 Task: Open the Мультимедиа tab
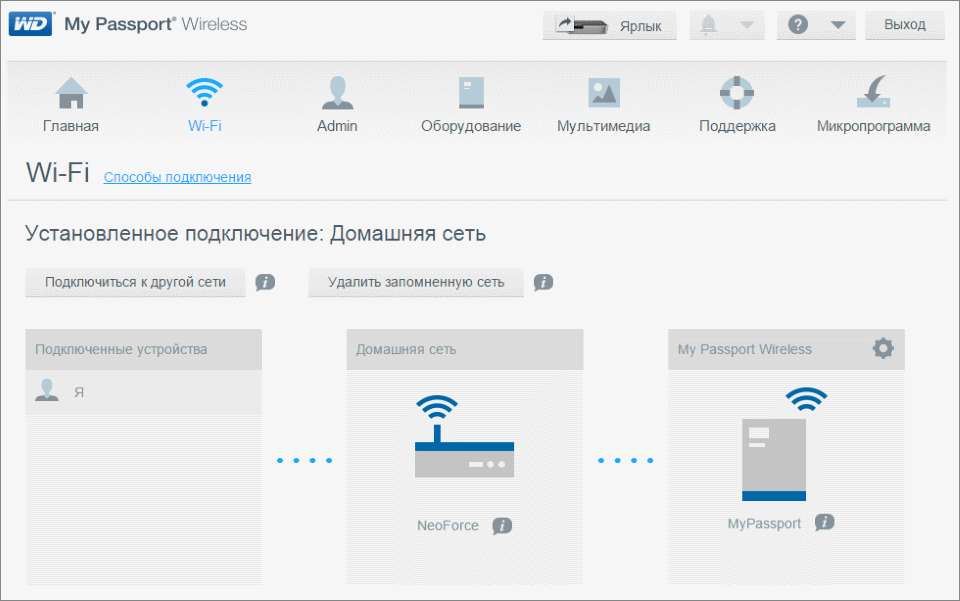click(x=603, y=106)
